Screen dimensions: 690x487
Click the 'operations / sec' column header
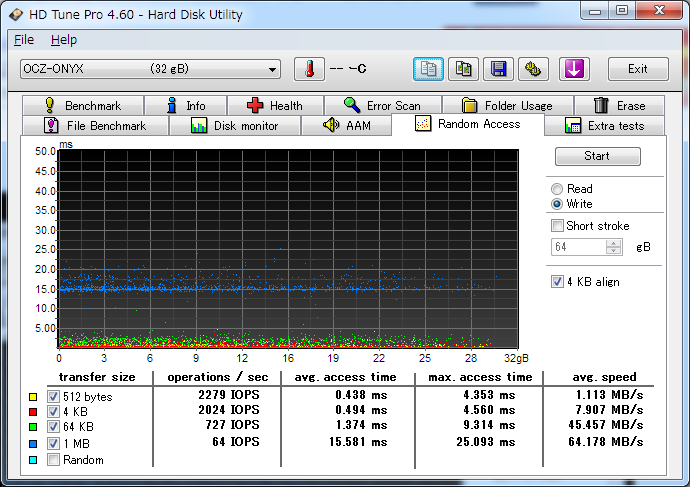coord(217,377)
